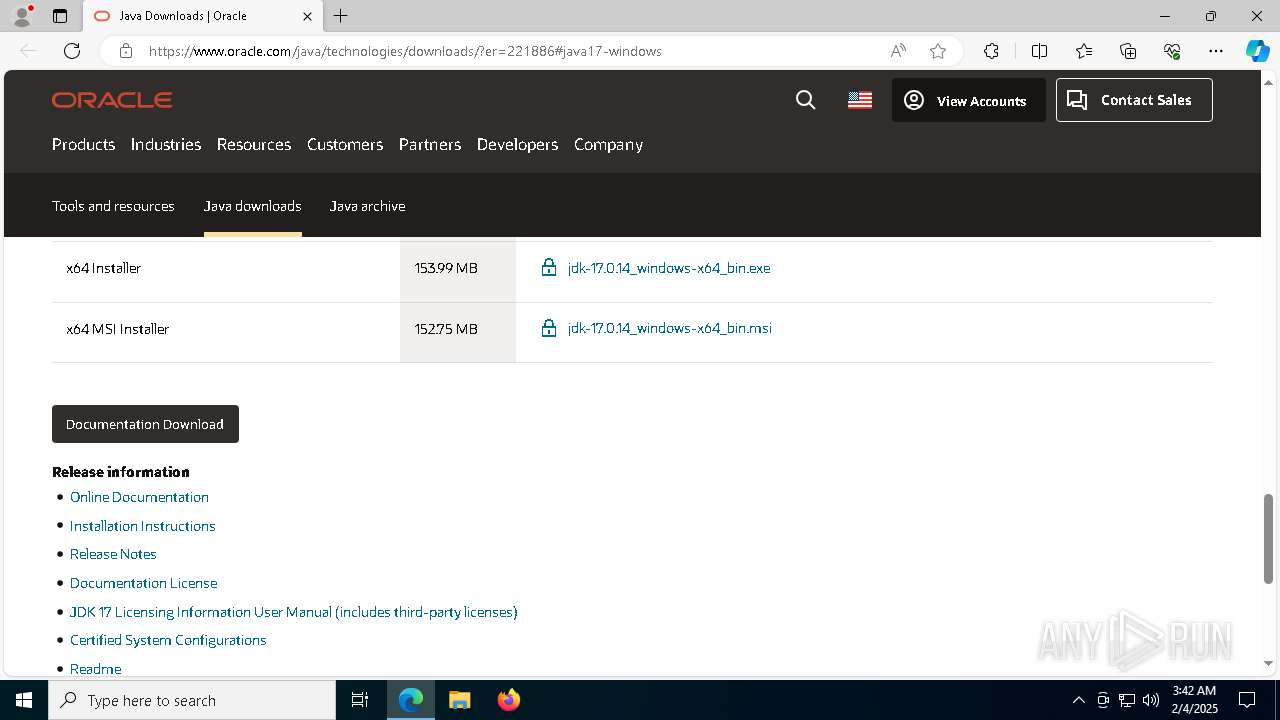
Task: Open the tab actions menu icon
Action: click(60, 16)
